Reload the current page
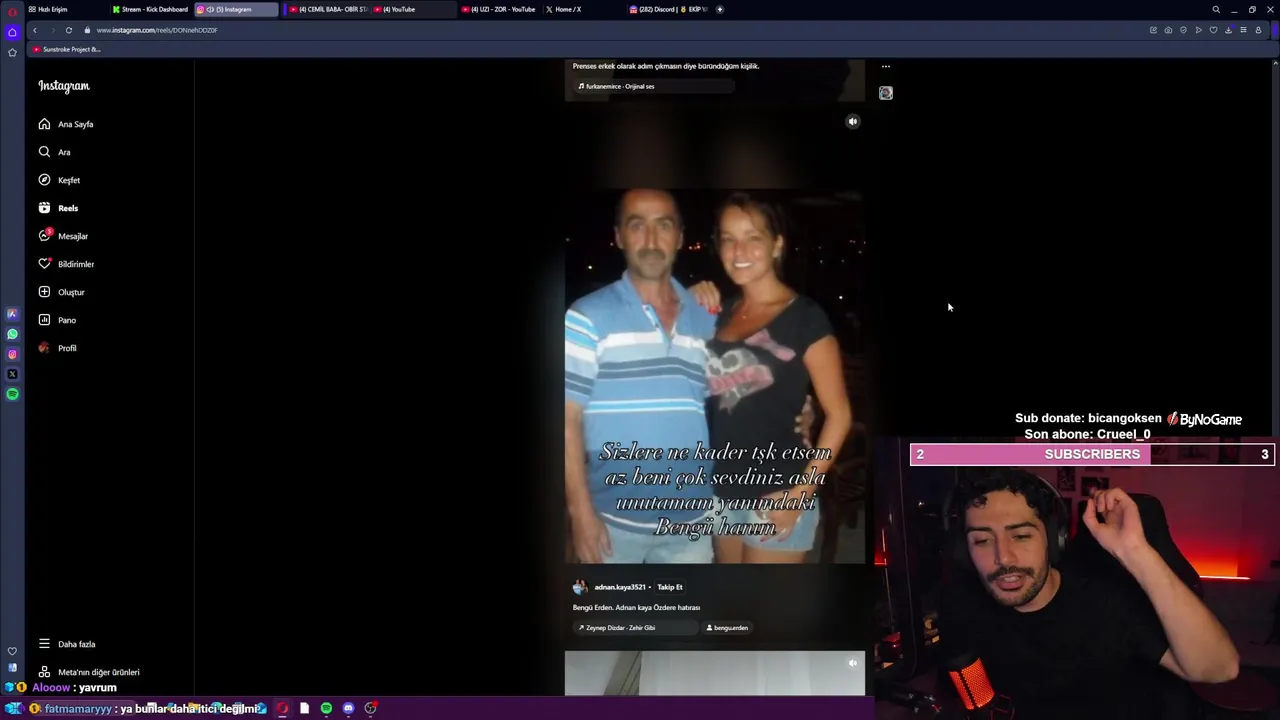The image size is (1280, 720). tap(69, 30)
